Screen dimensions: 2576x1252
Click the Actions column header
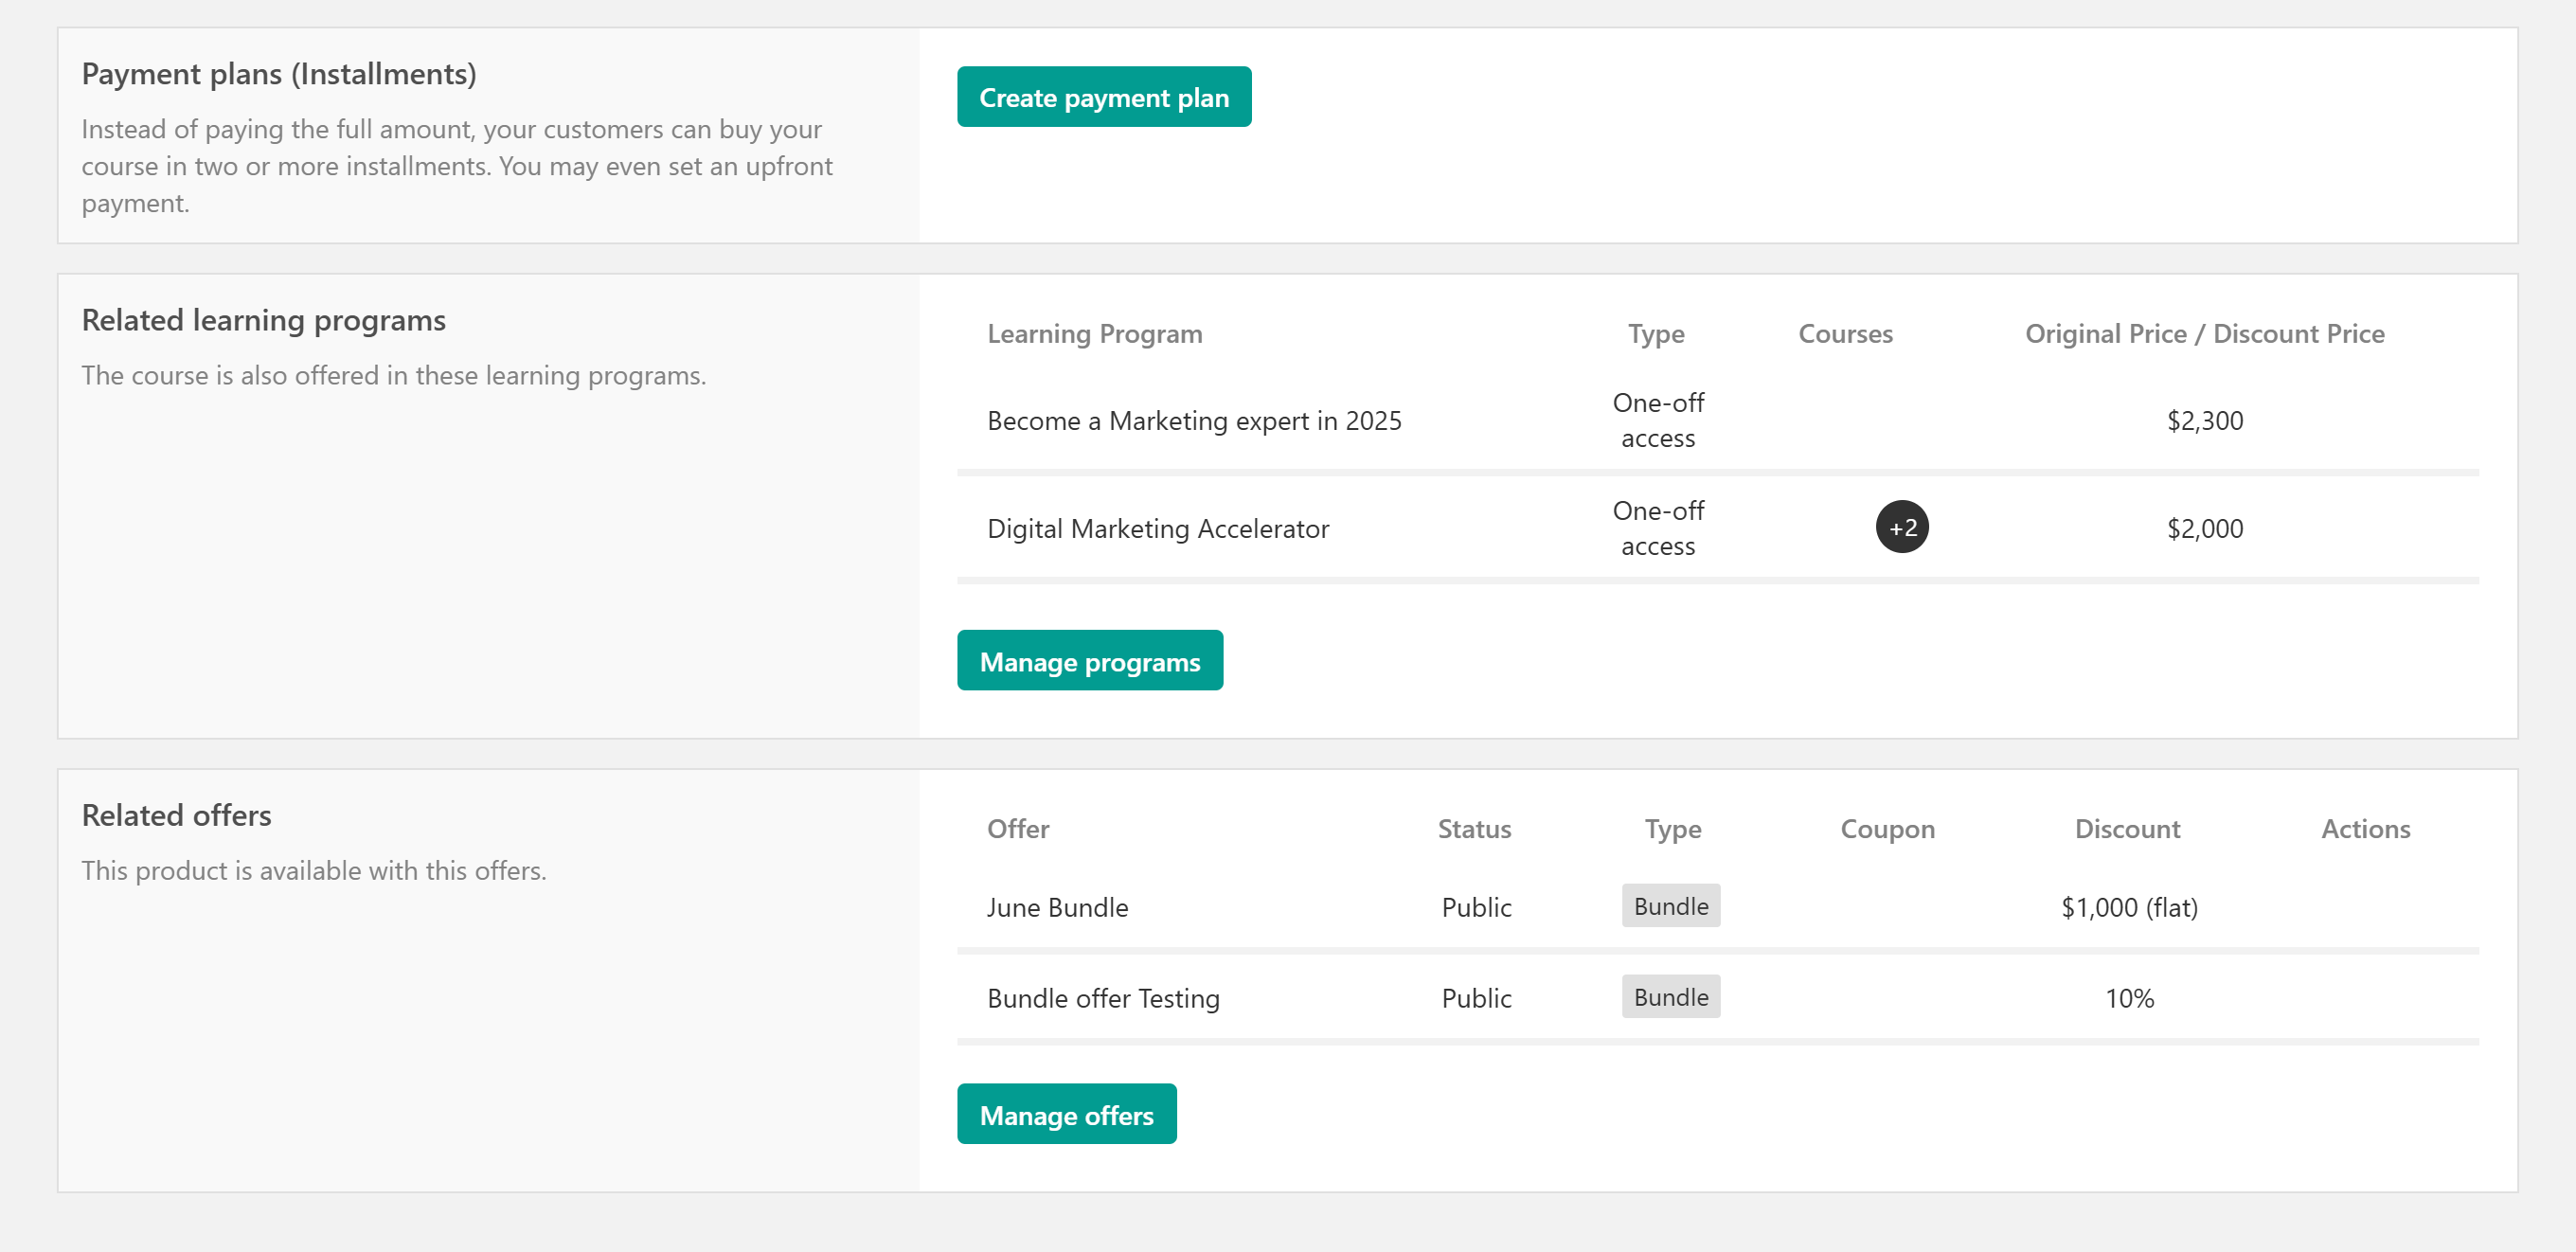pos(2365,829)
